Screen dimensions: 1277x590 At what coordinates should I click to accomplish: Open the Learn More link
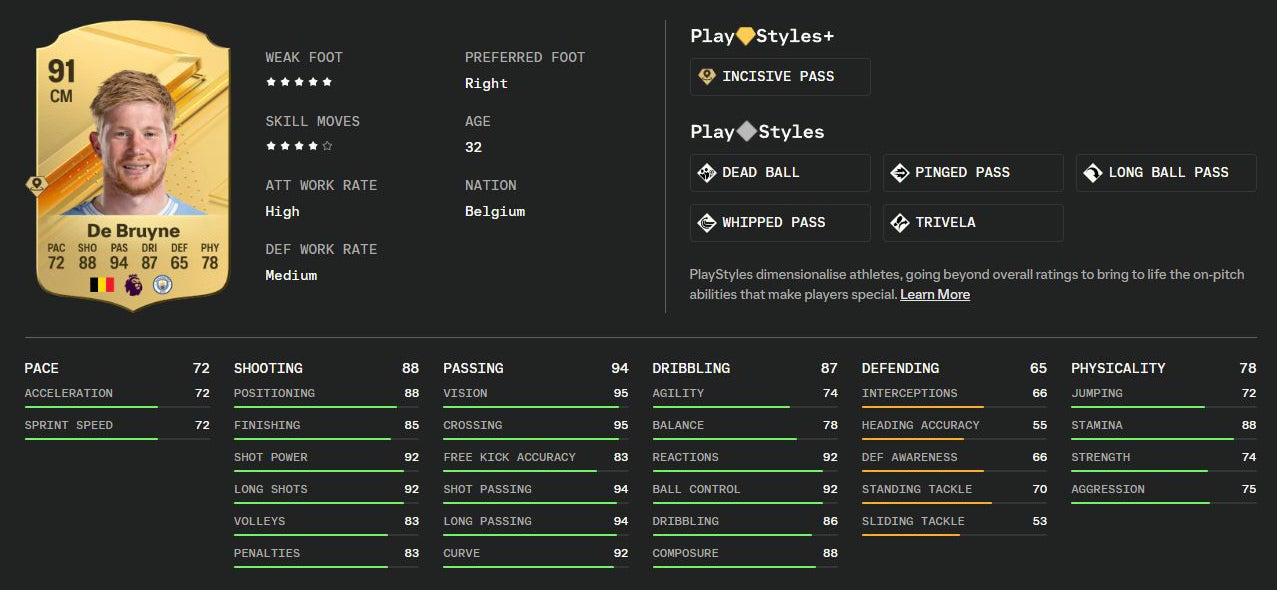pyautogui.click(x=934, y=294)
